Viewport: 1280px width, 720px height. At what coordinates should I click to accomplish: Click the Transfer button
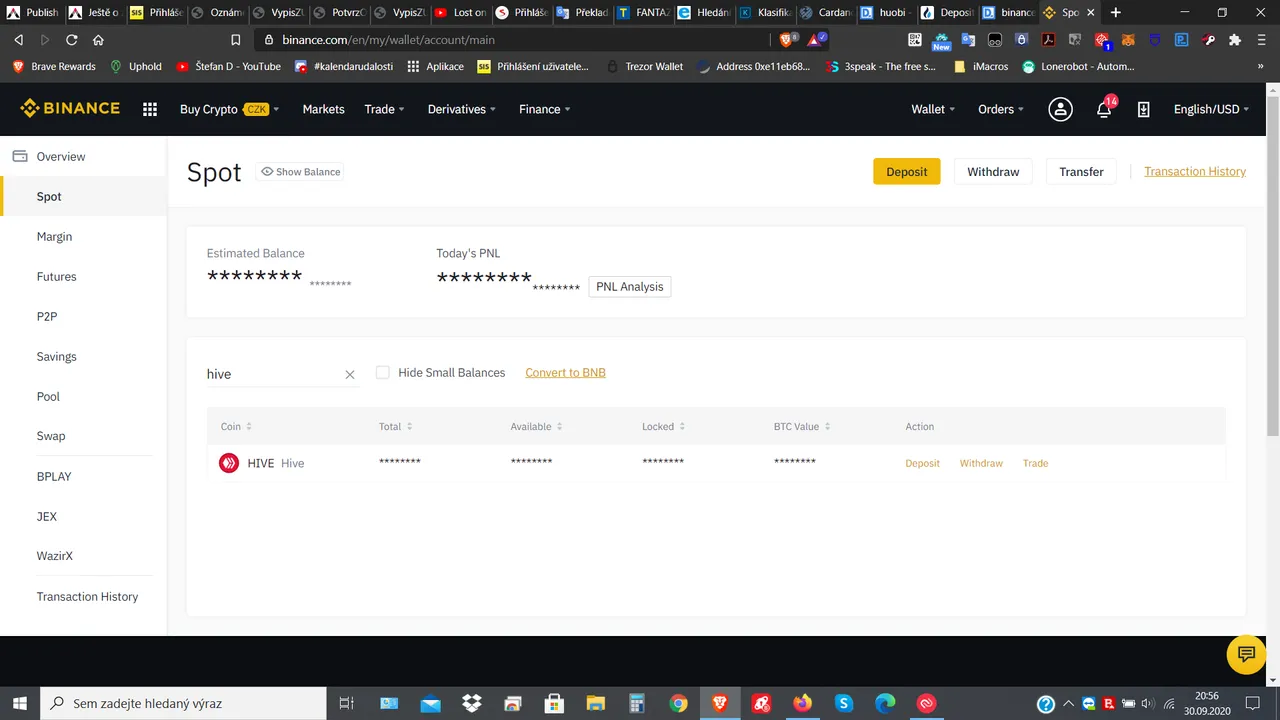(x=1081, y=172)
